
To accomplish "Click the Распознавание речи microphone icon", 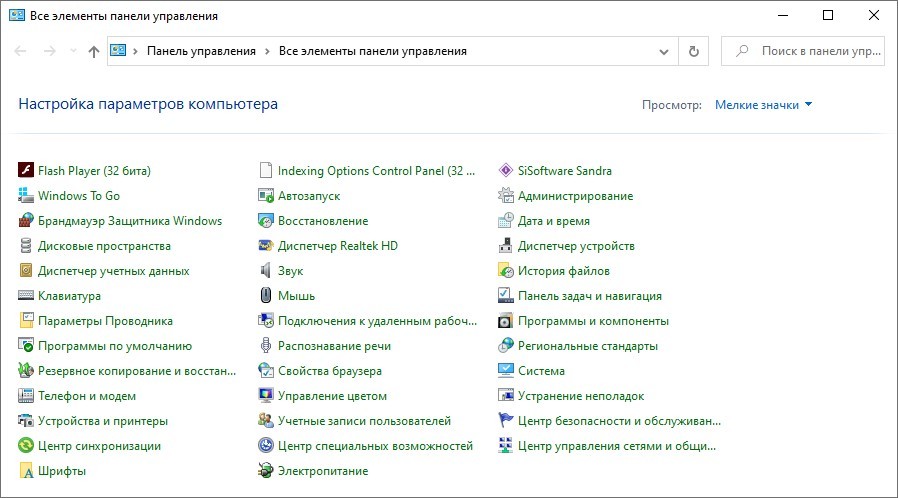I will 266,345.
